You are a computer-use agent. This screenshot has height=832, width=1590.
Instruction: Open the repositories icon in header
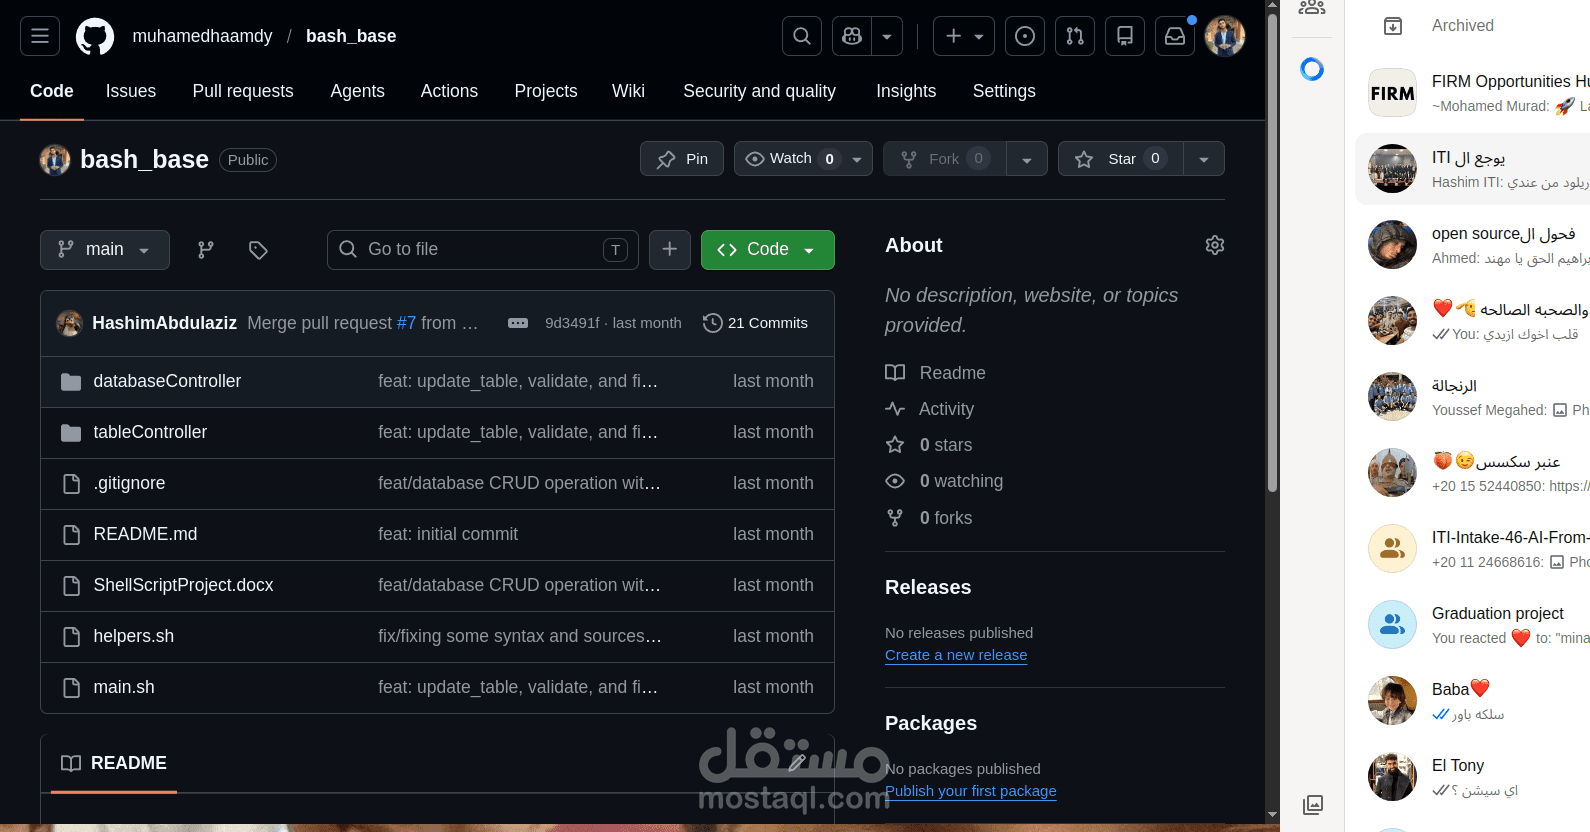tap(1125, 36)
